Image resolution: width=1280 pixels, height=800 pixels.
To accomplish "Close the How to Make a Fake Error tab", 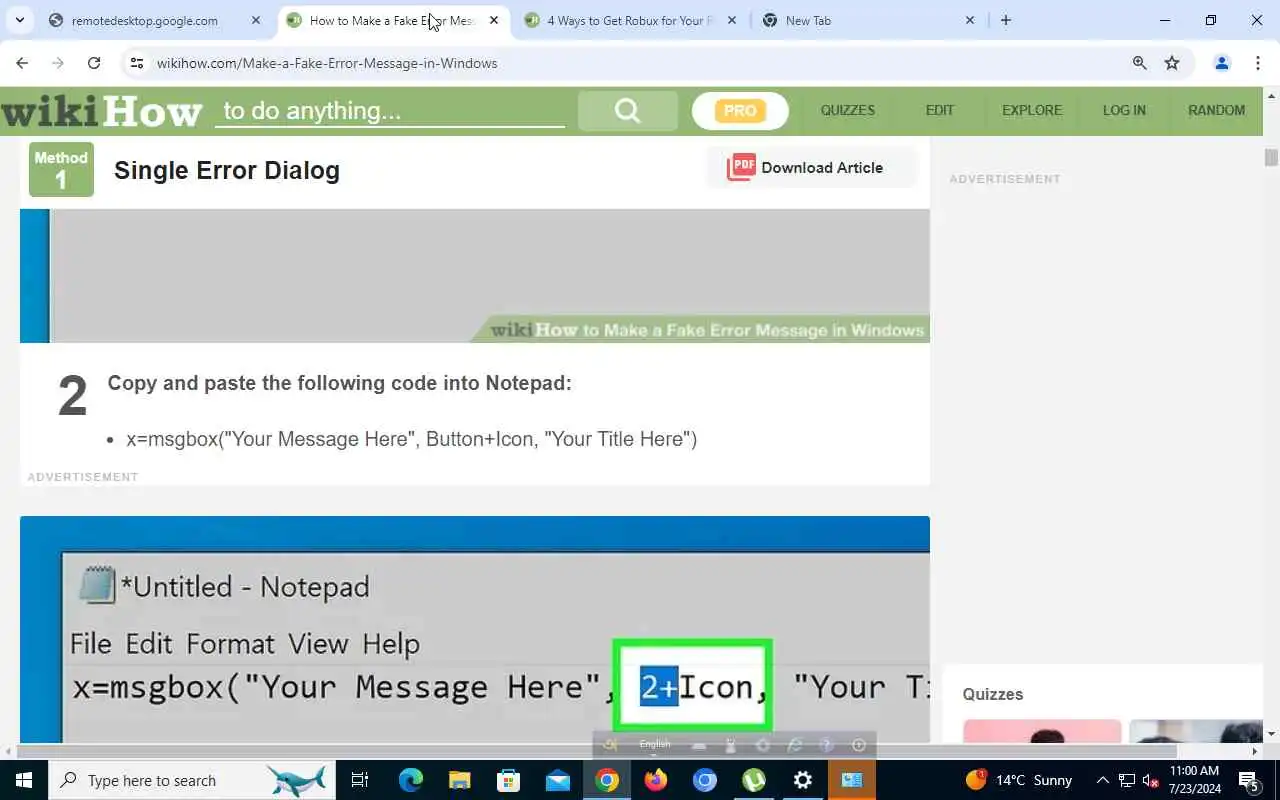I will click(x=494, y=20).
